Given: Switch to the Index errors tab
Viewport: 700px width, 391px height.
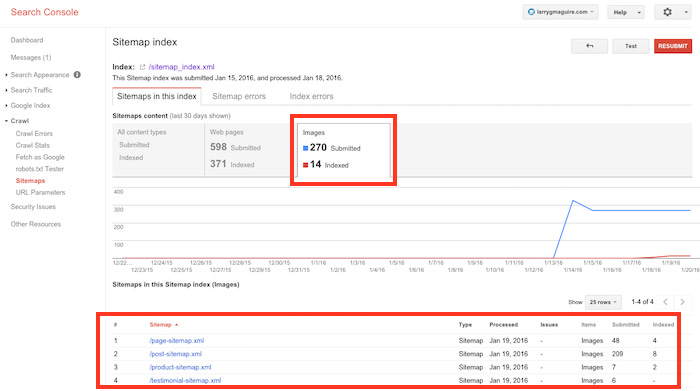Looking at the screenshot, I should [311, 96].
